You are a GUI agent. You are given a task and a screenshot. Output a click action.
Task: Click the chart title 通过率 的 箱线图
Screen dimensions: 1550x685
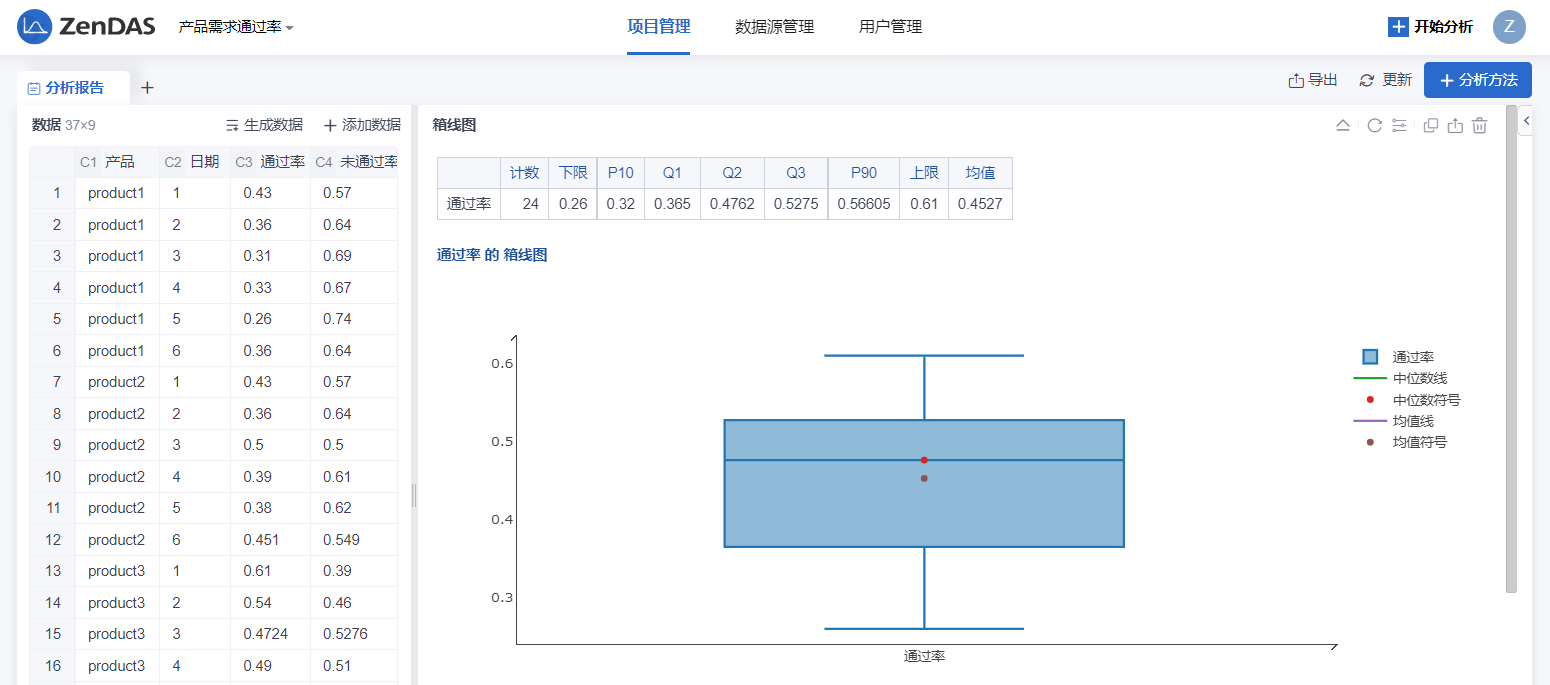492,255
